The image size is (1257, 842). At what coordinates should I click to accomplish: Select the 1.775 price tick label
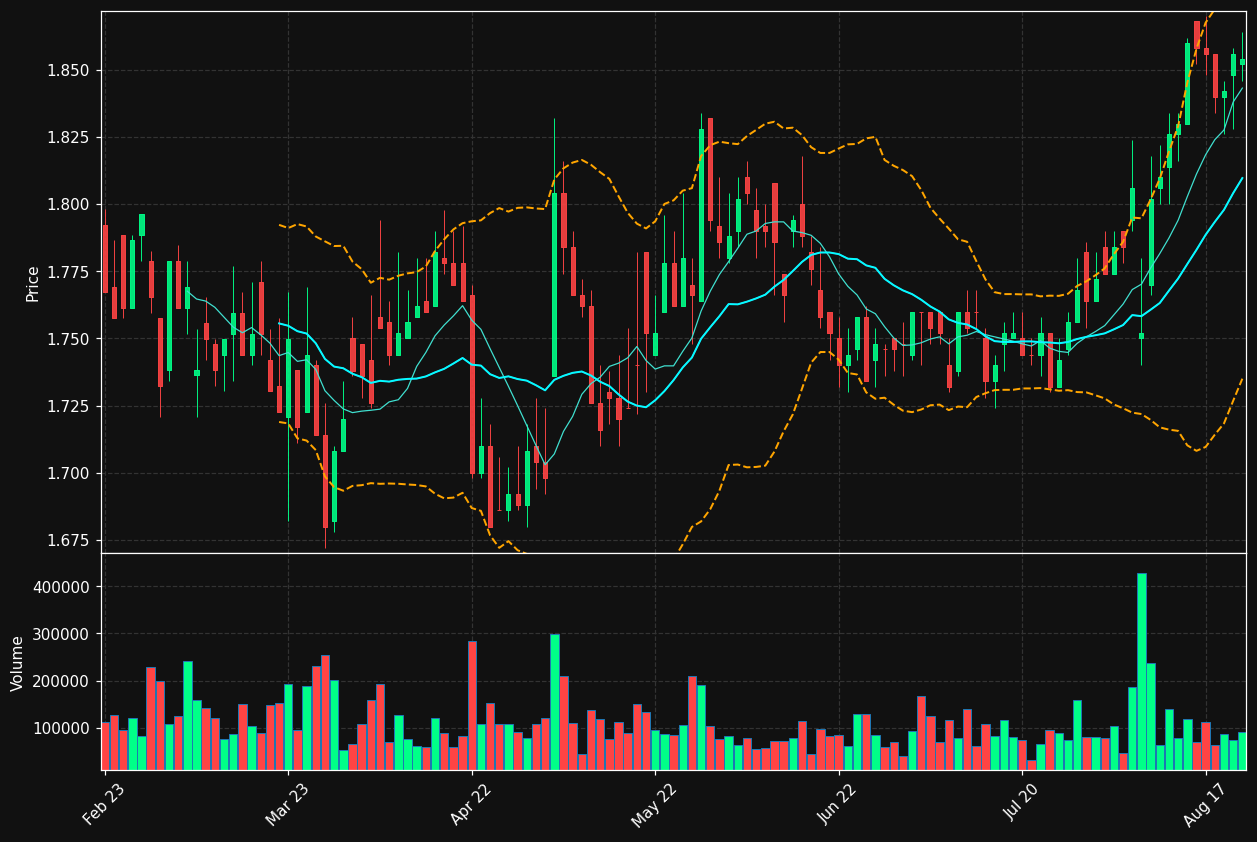tap(69, 272)
